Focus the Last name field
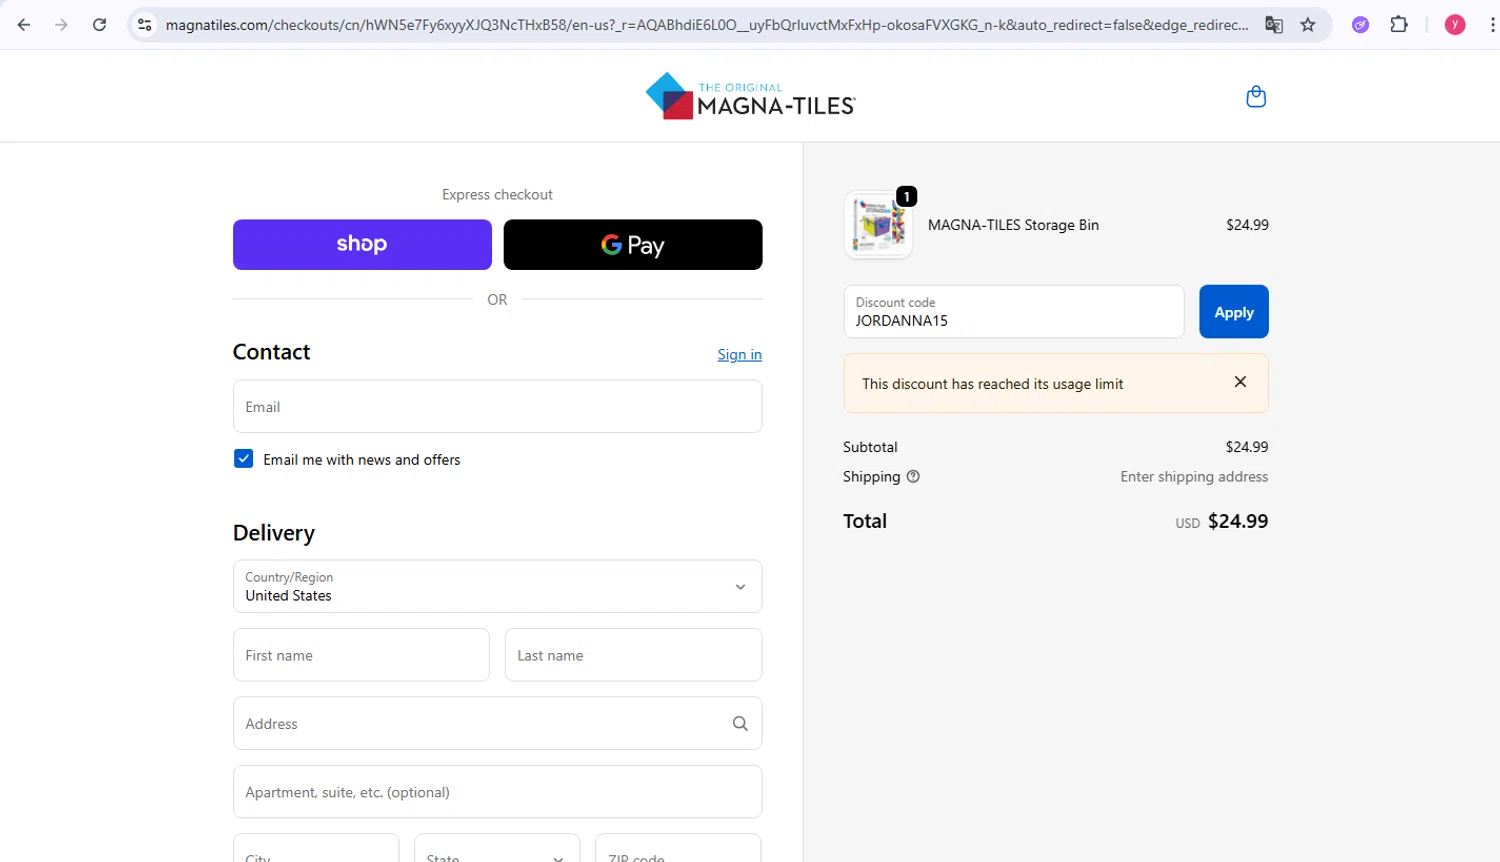 coord(633,655)
